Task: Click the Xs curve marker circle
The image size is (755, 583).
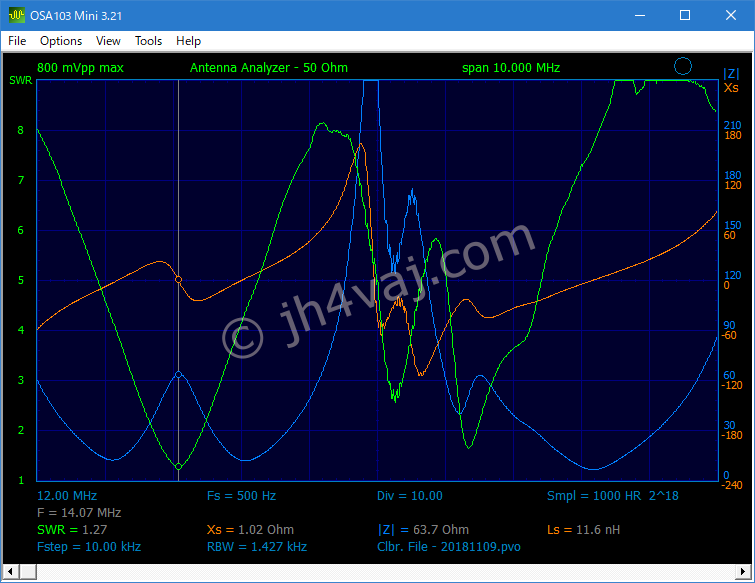Action: (179, 280)
